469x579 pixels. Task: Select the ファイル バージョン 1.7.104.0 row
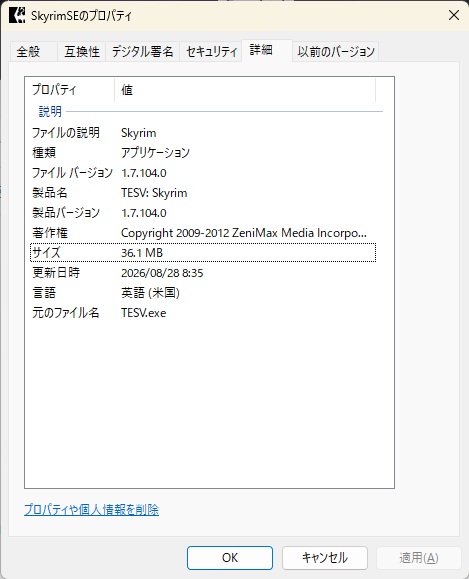coord(203,172)
